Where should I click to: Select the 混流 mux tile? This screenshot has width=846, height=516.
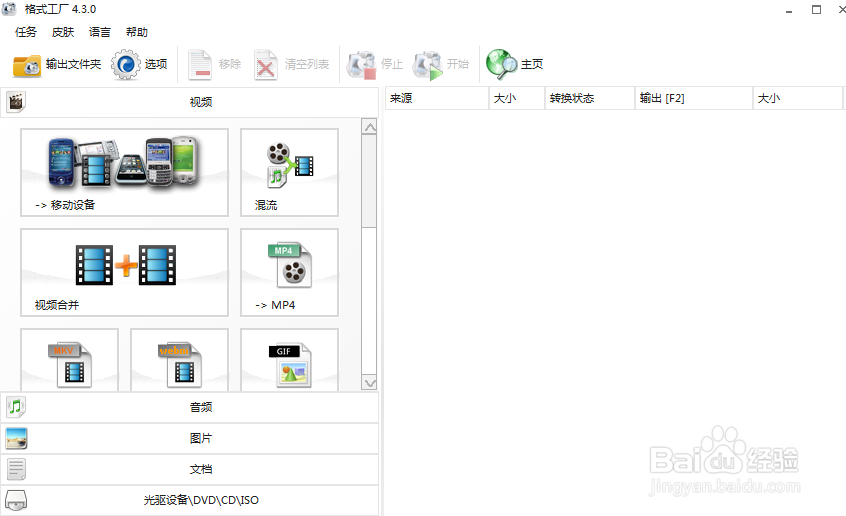click(x=289, y=173)
